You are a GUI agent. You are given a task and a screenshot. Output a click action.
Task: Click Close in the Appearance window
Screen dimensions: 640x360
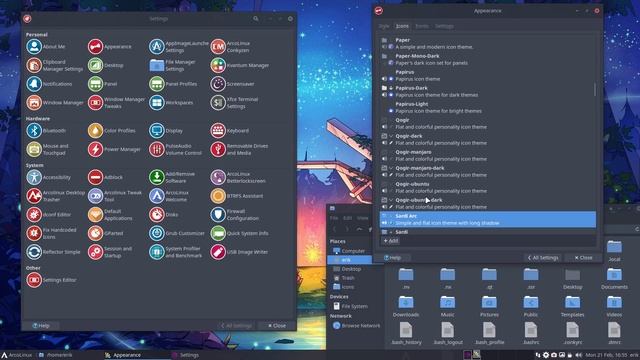(x=584, y=258)
